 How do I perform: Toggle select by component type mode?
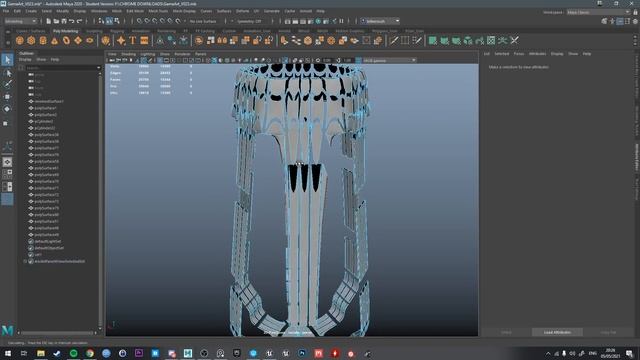tap(117, 21)
